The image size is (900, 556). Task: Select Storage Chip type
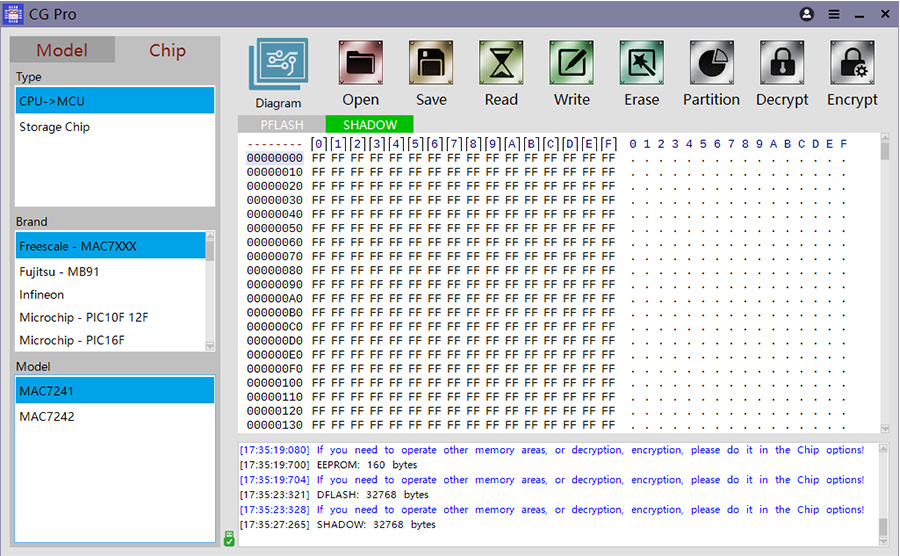[55, 127]
